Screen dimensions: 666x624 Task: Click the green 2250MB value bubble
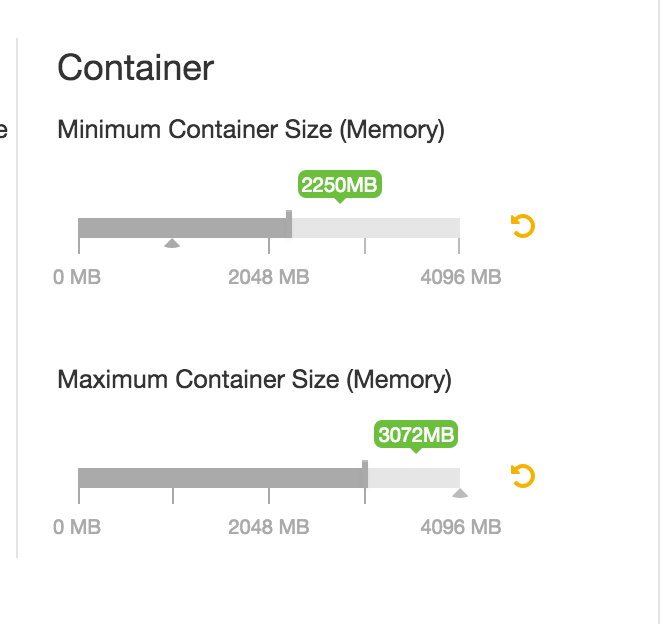[340, 185]
